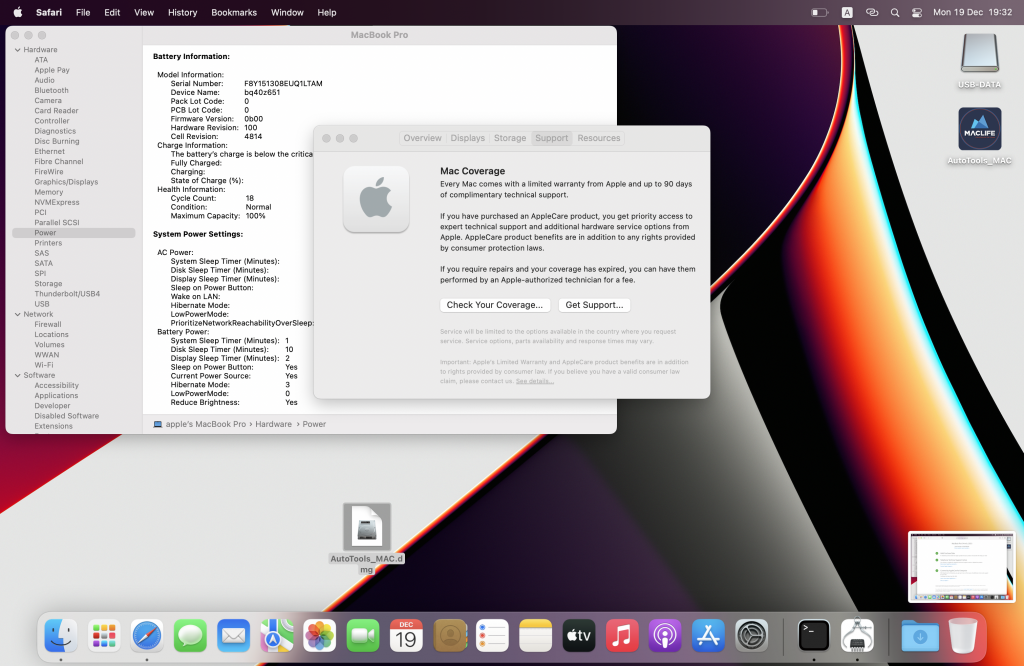Select Wi-Fi under Network
This screenshot has height=666, width=1024.
[44, 366]
